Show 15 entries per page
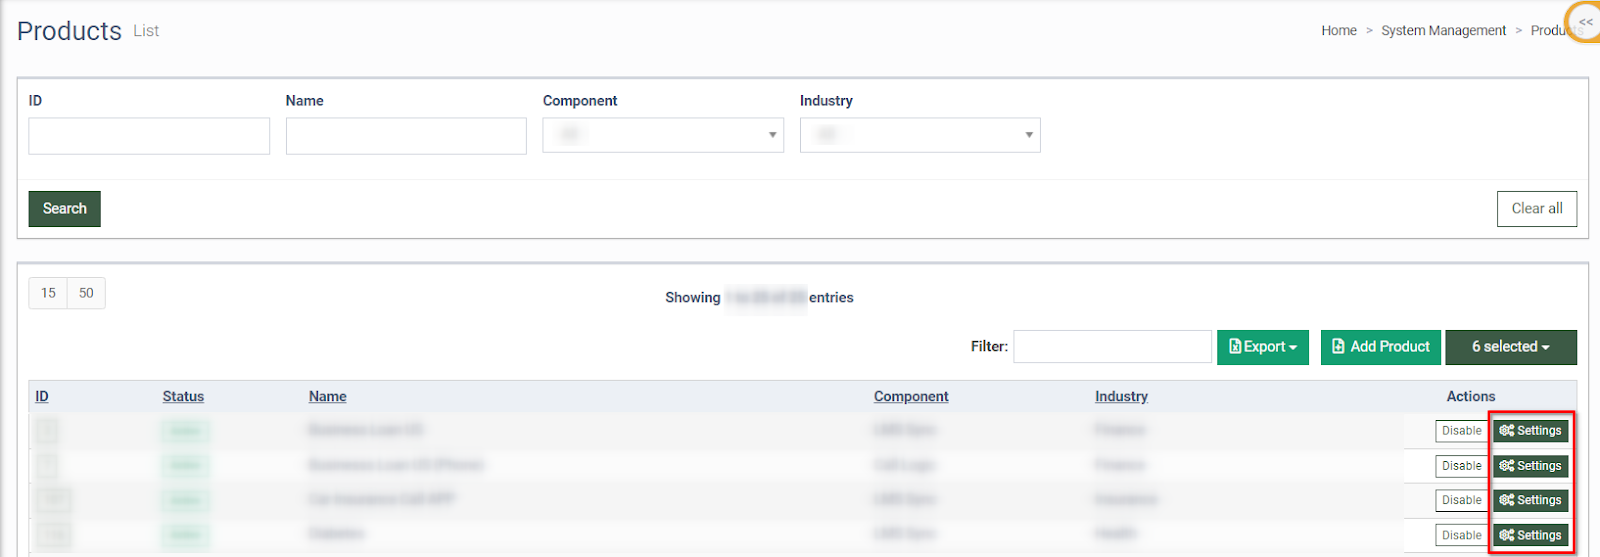 (48, 293)
